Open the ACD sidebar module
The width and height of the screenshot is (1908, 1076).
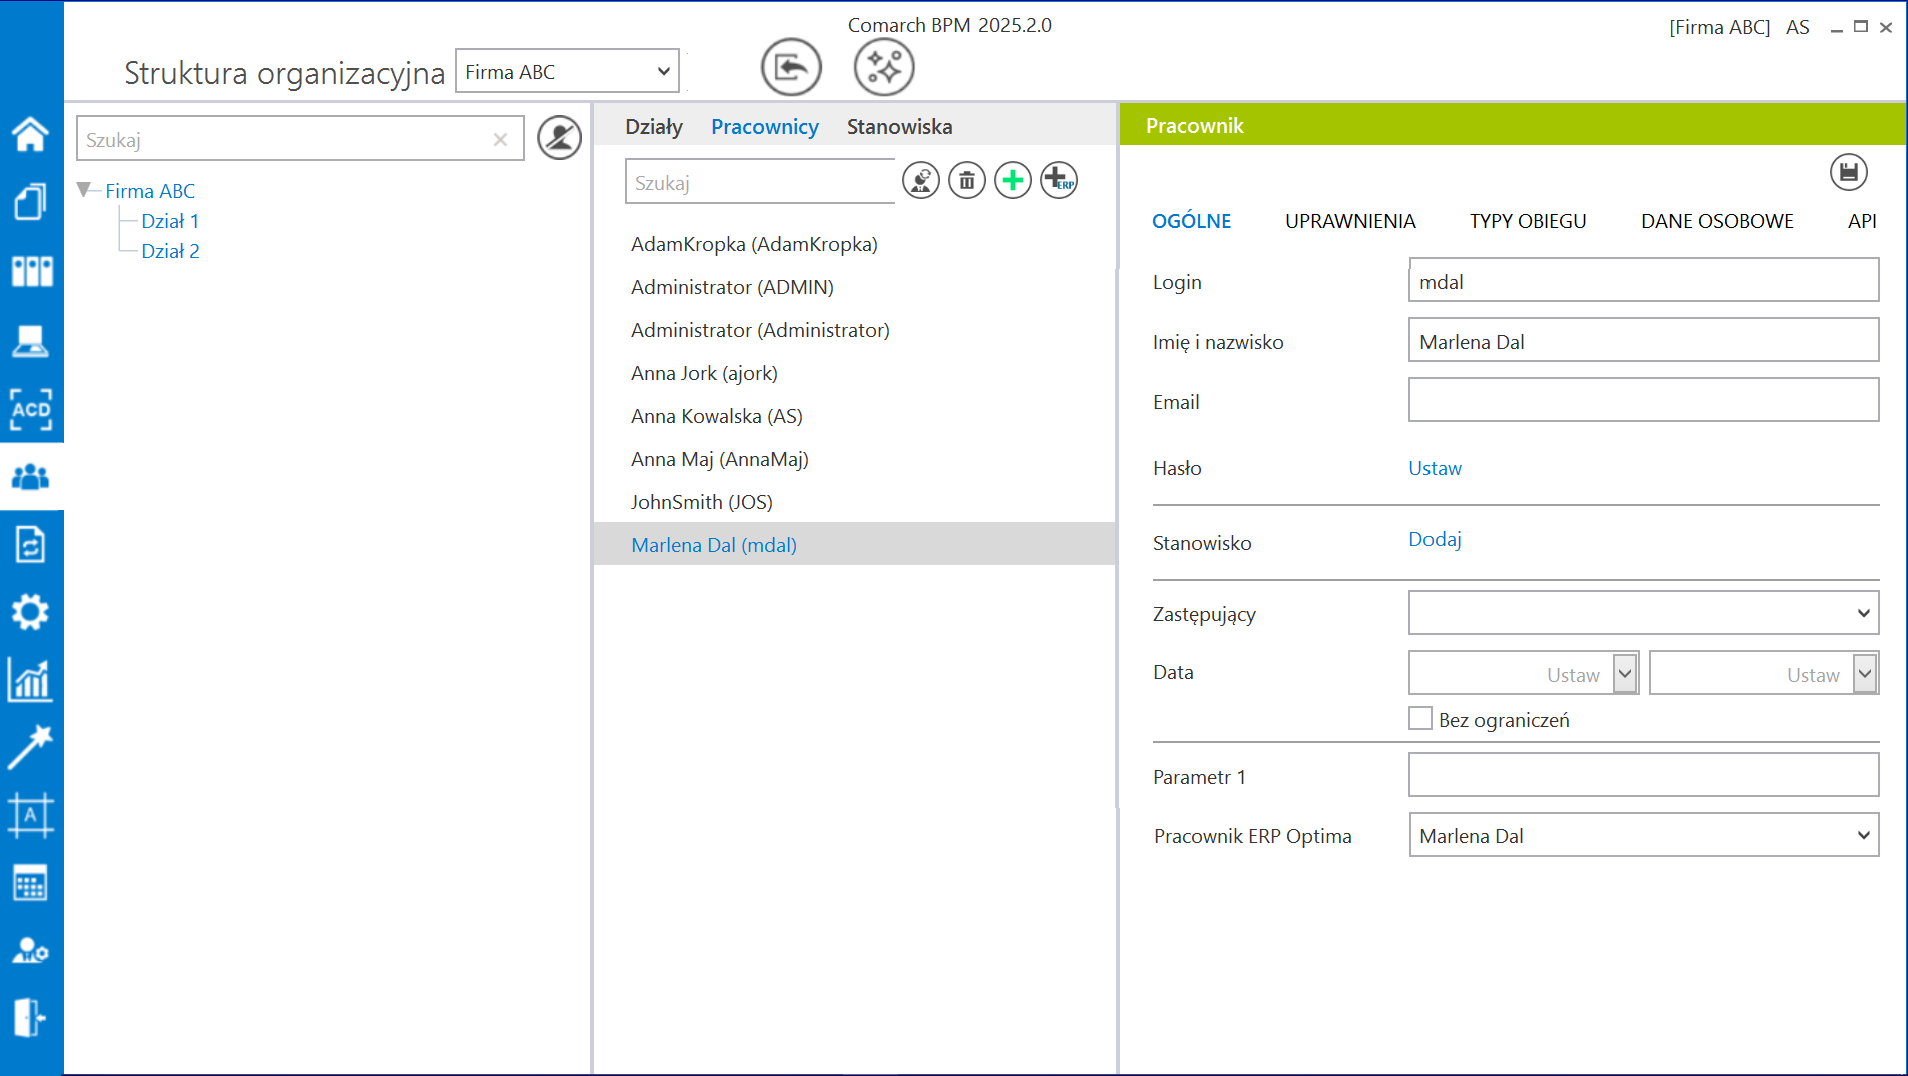point(30,409)
